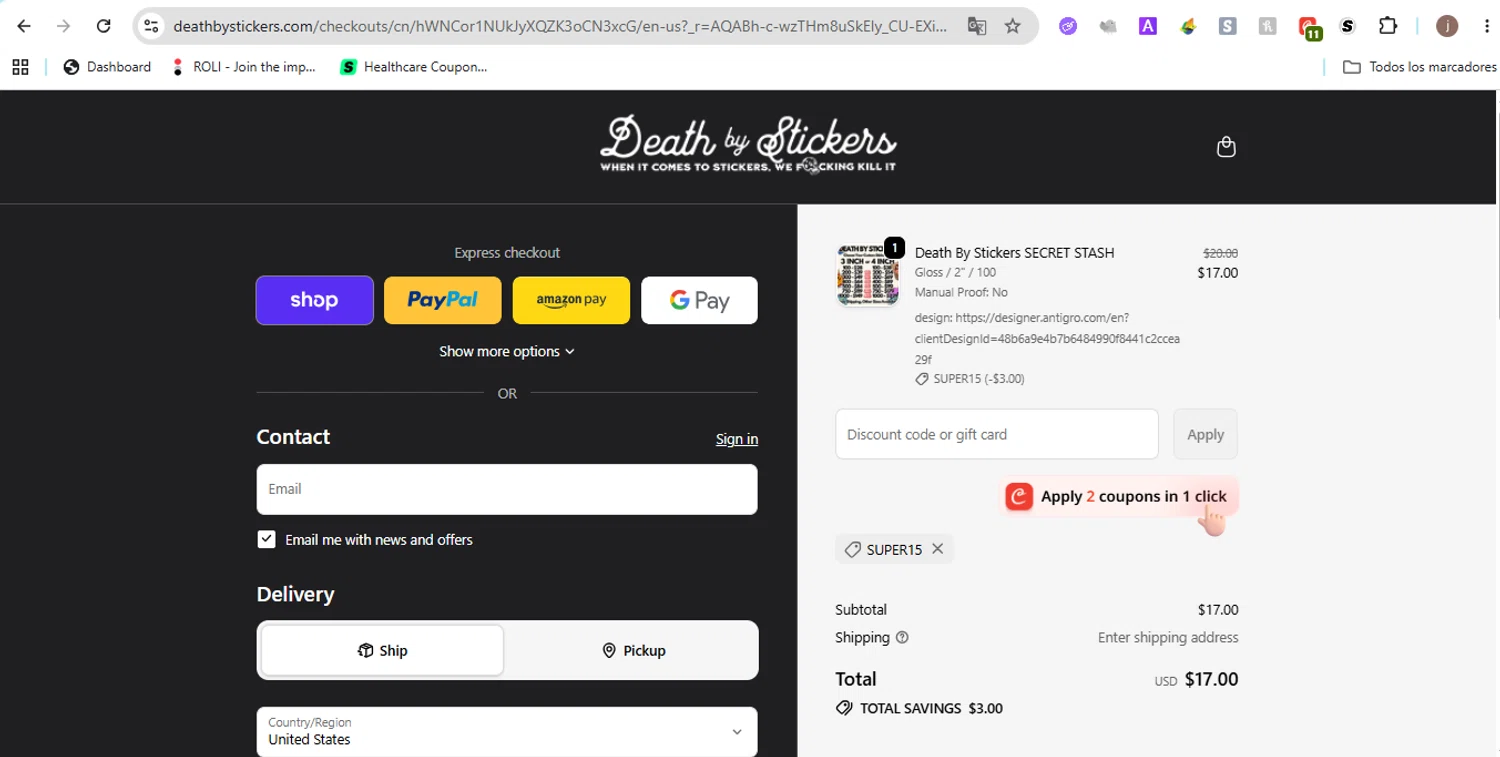Click the gray S square extension icon

pyautogui.click(x=1227, y=27)
